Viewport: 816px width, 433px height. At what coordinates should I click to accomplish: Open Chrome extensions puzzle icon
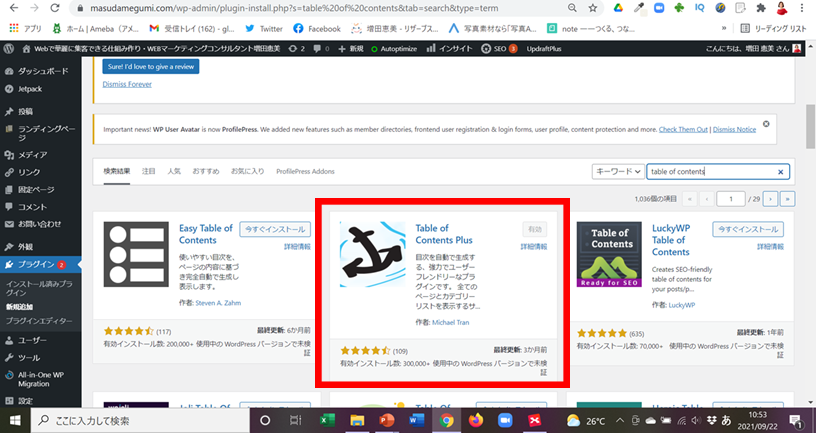click(x=761, y=8)
